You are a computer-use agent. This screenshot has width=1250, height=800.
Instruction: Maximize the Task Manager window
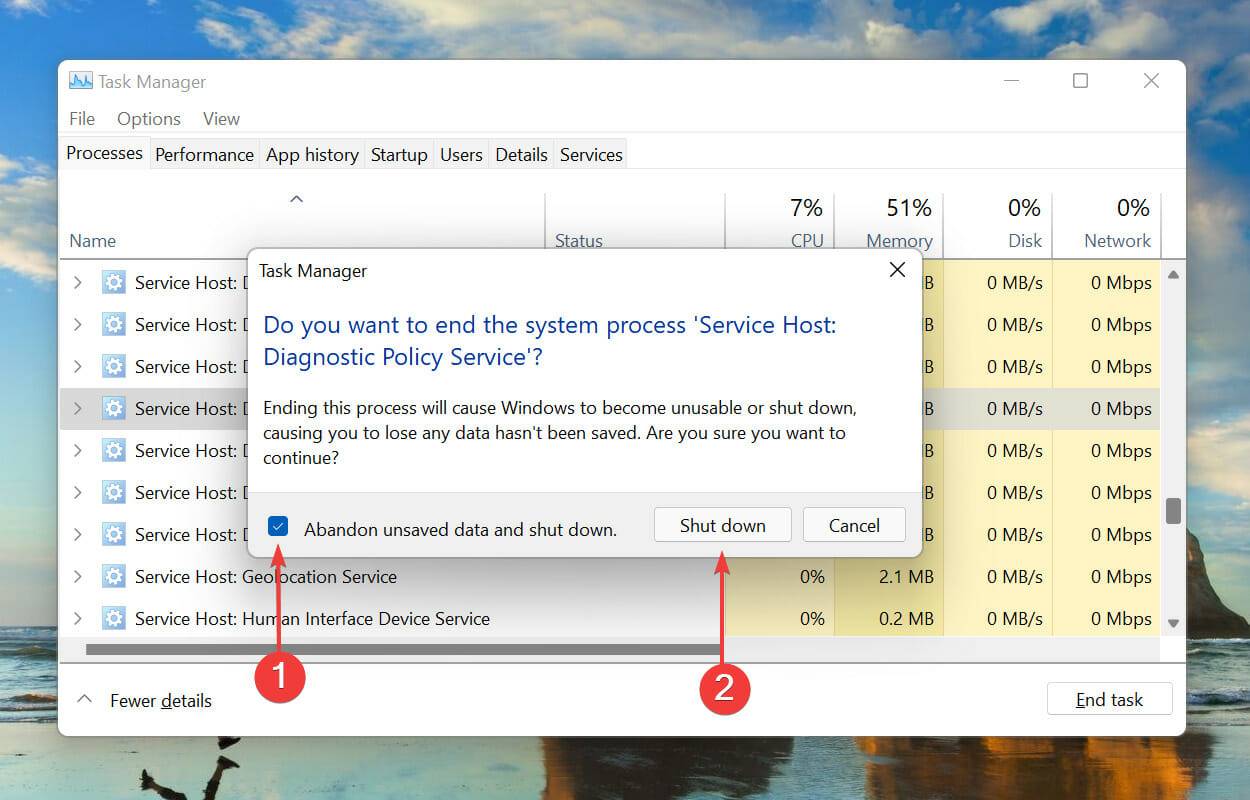(1080, 81)
